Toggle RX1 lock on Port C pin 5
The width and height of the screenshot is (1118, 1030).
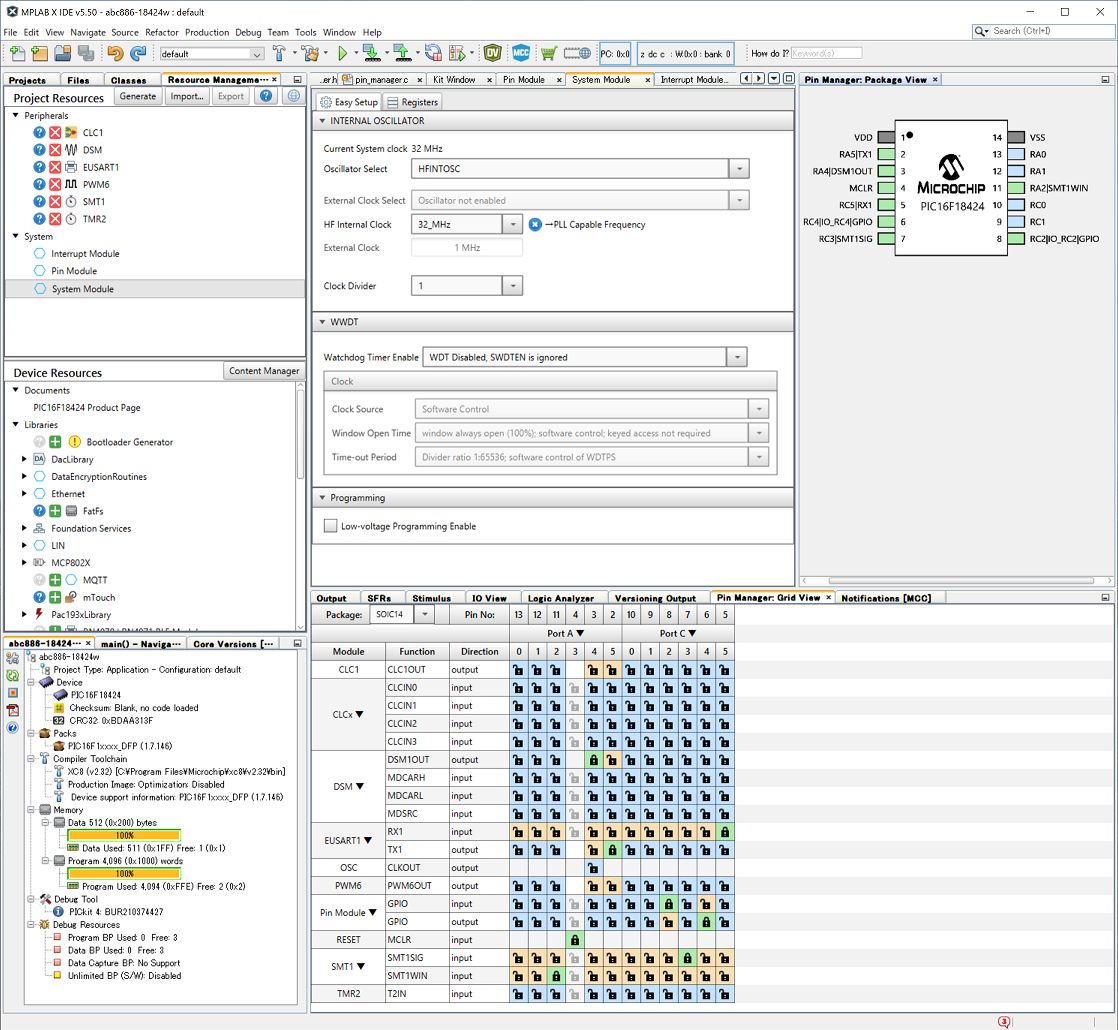tap(725, 832)
